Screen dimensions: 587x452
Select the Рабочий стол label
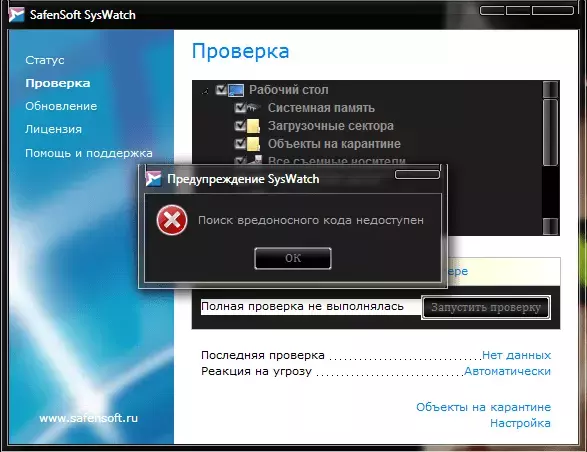[x=289, y=90]
